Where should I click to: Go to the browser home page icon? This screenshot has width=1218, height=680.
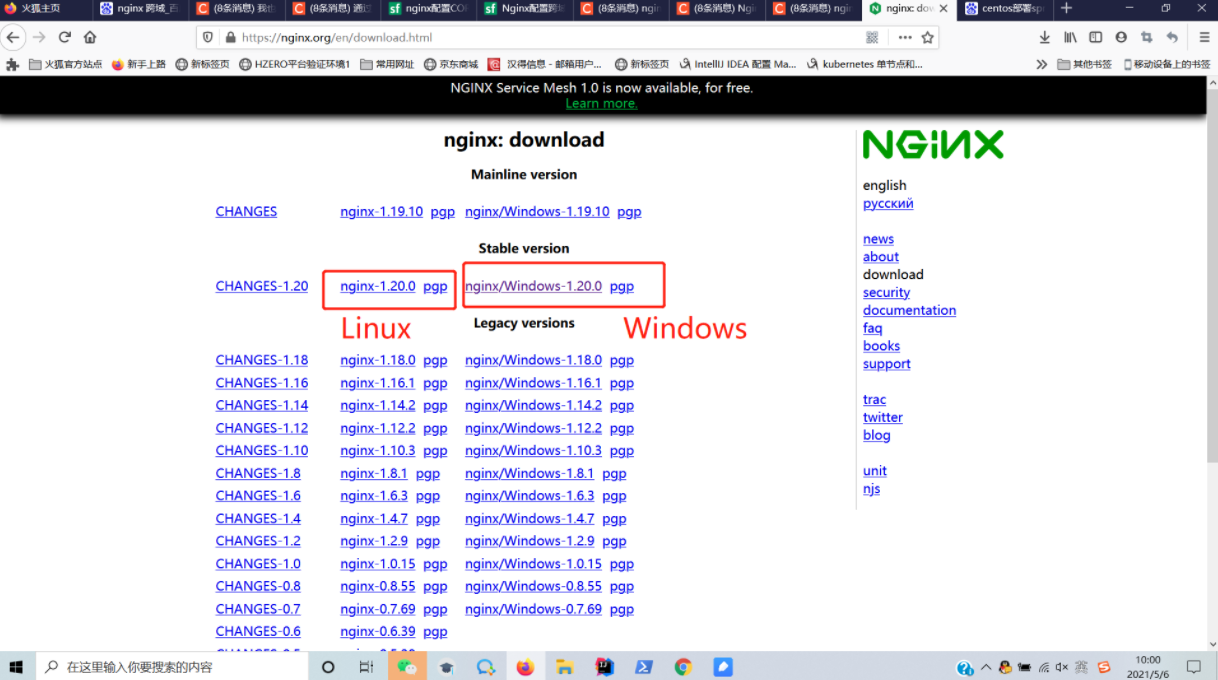90,37
